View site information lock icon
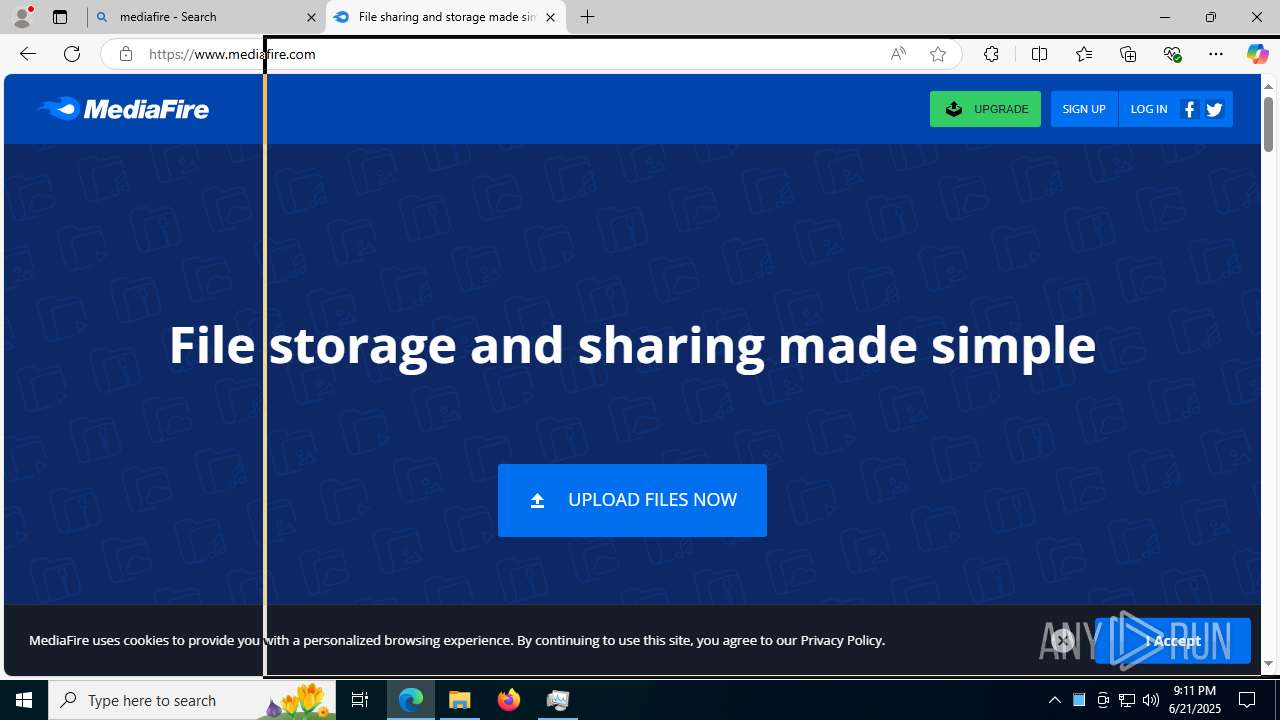The height and width of the screenshot is (720, 1280). tap(125, 54)
